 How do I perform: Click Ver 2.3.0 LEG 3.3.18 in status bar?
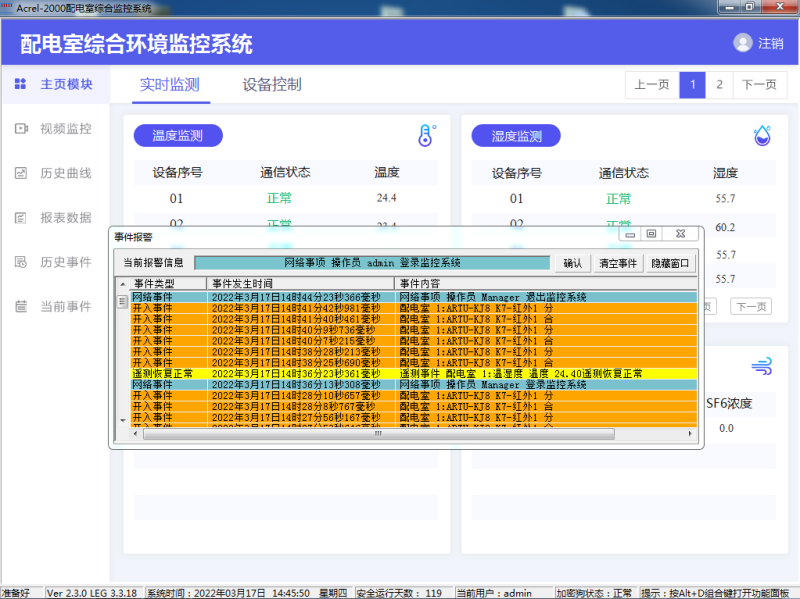point(92,593)
